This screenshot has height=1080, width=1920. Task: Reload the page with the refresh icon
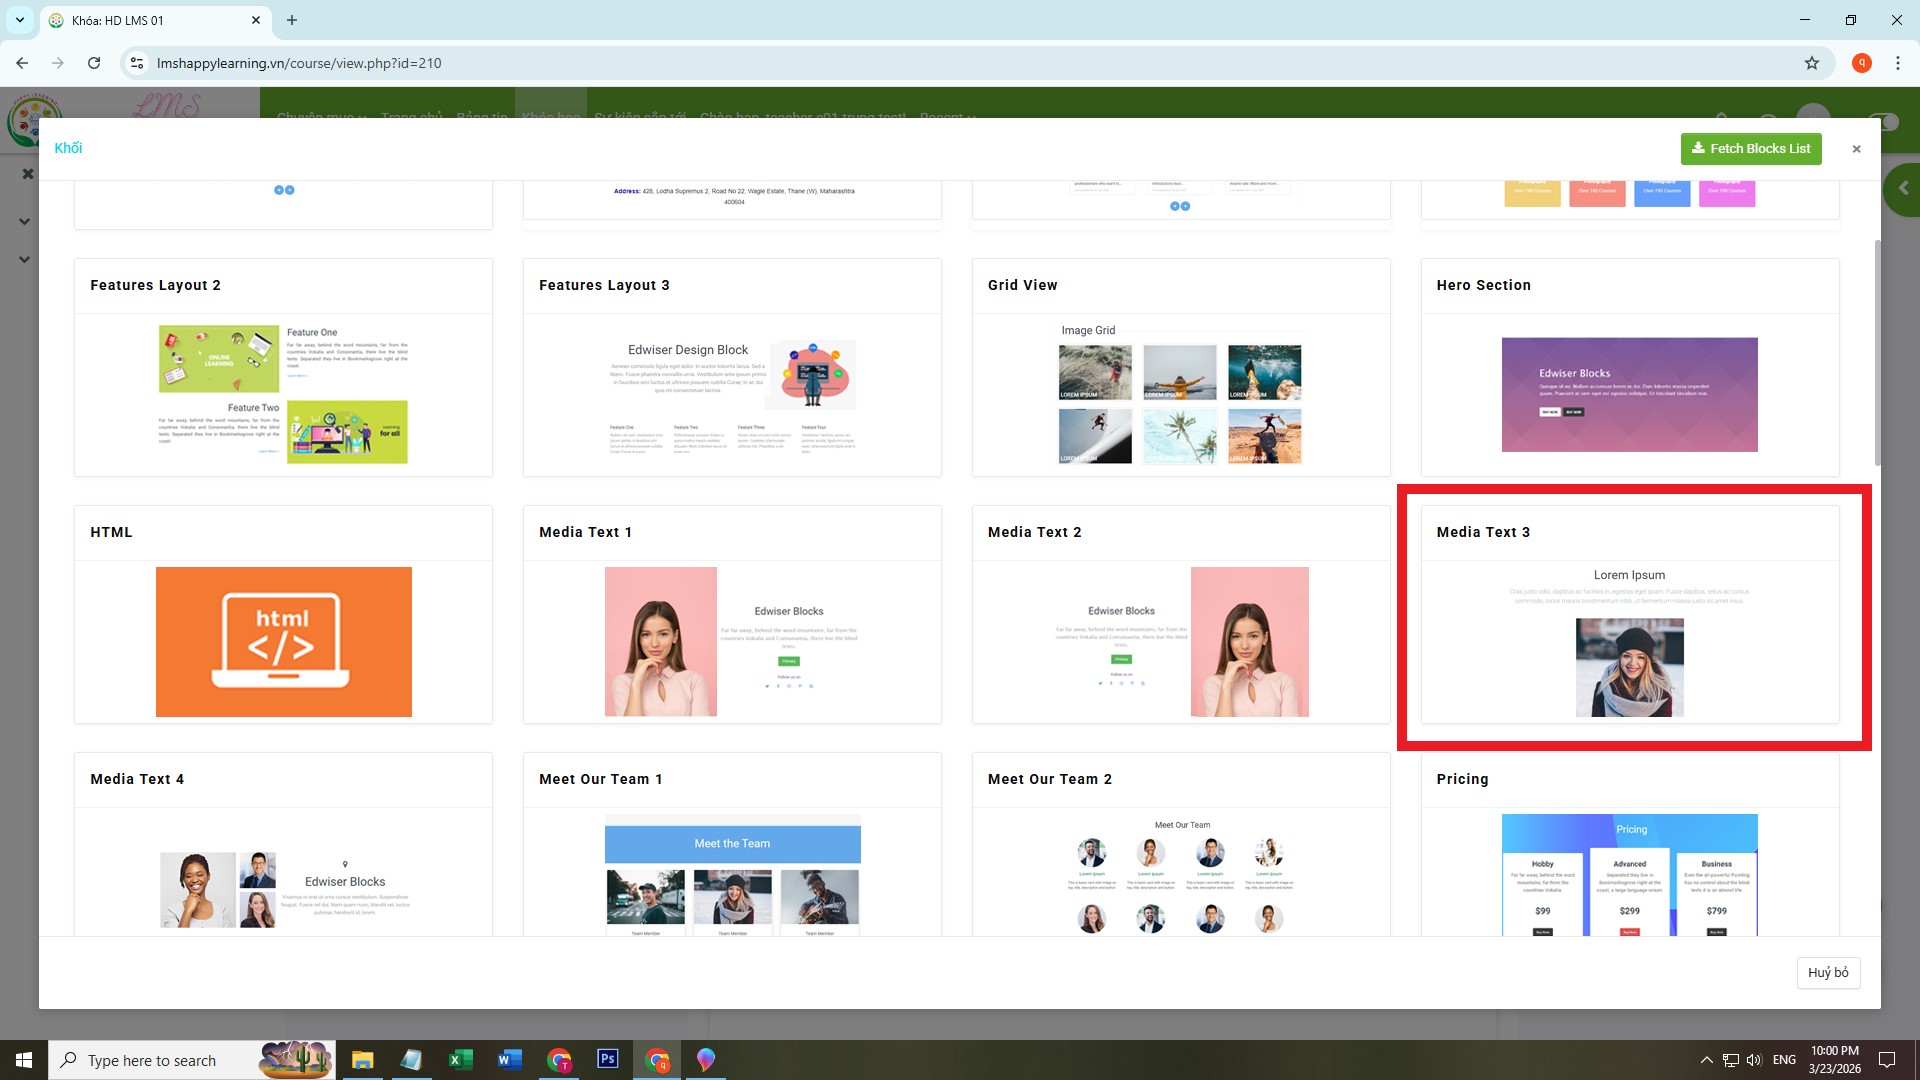94,63
